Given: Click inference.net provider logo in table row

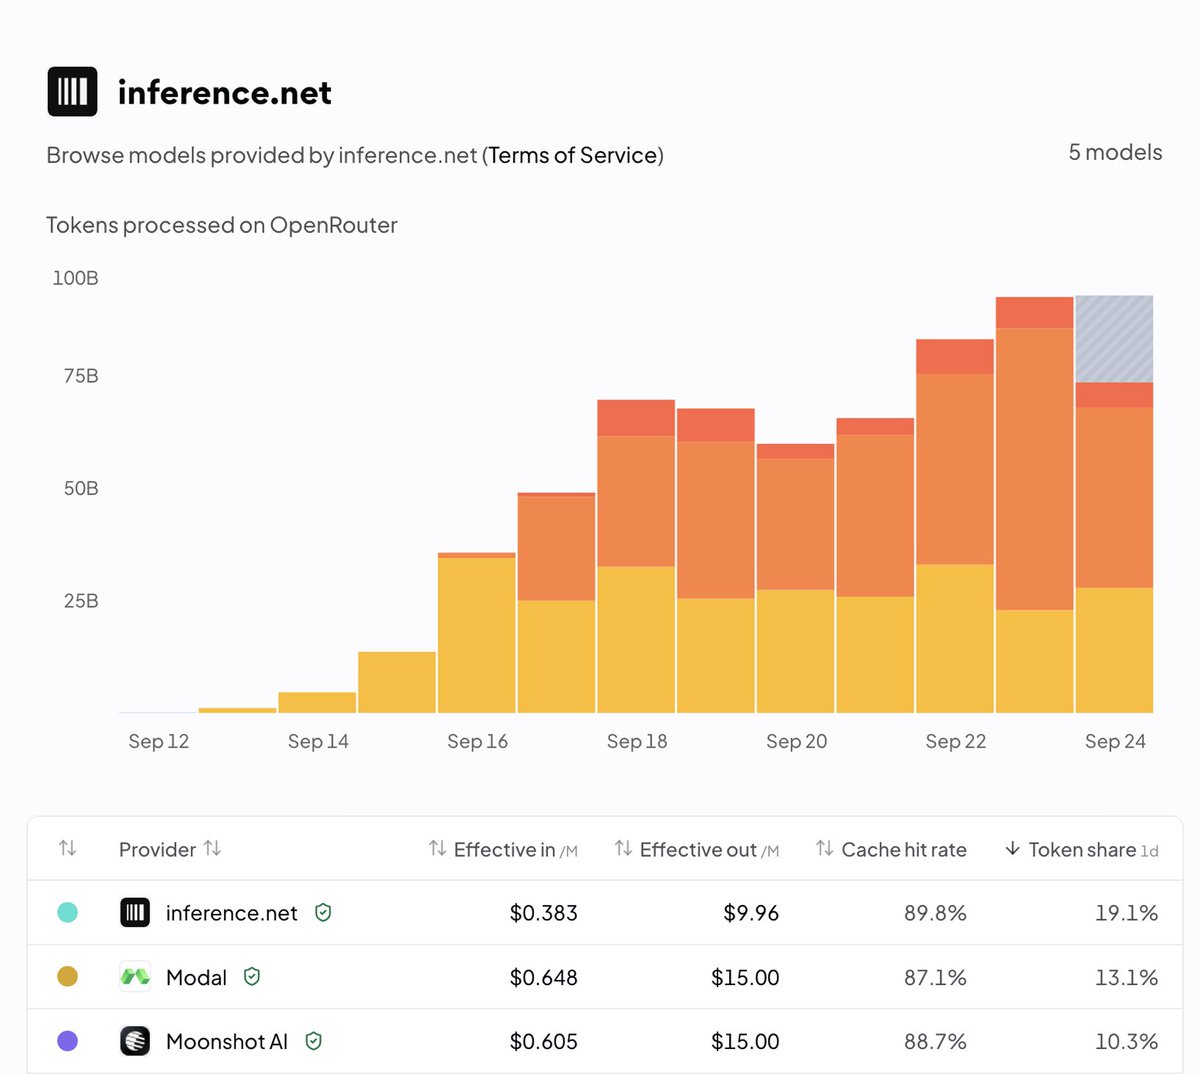Looking at the screenshot, I should pyautogui.click(x=135, y=912).
